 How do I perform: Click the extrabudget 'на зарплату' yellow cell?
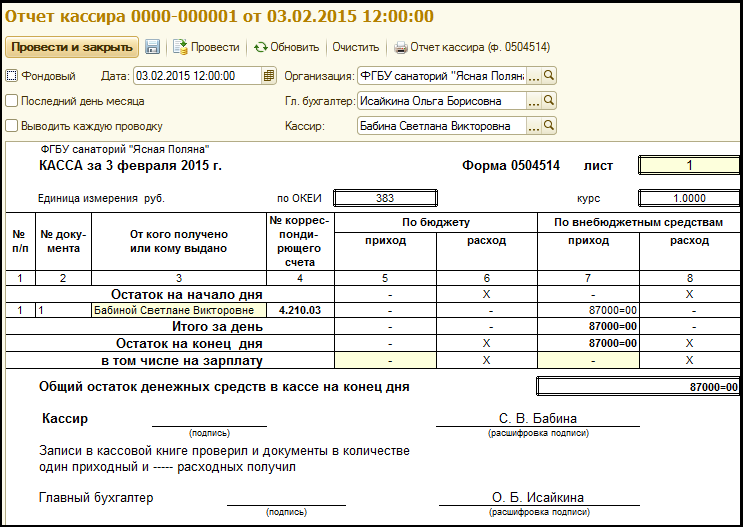[x=588, y=361]
